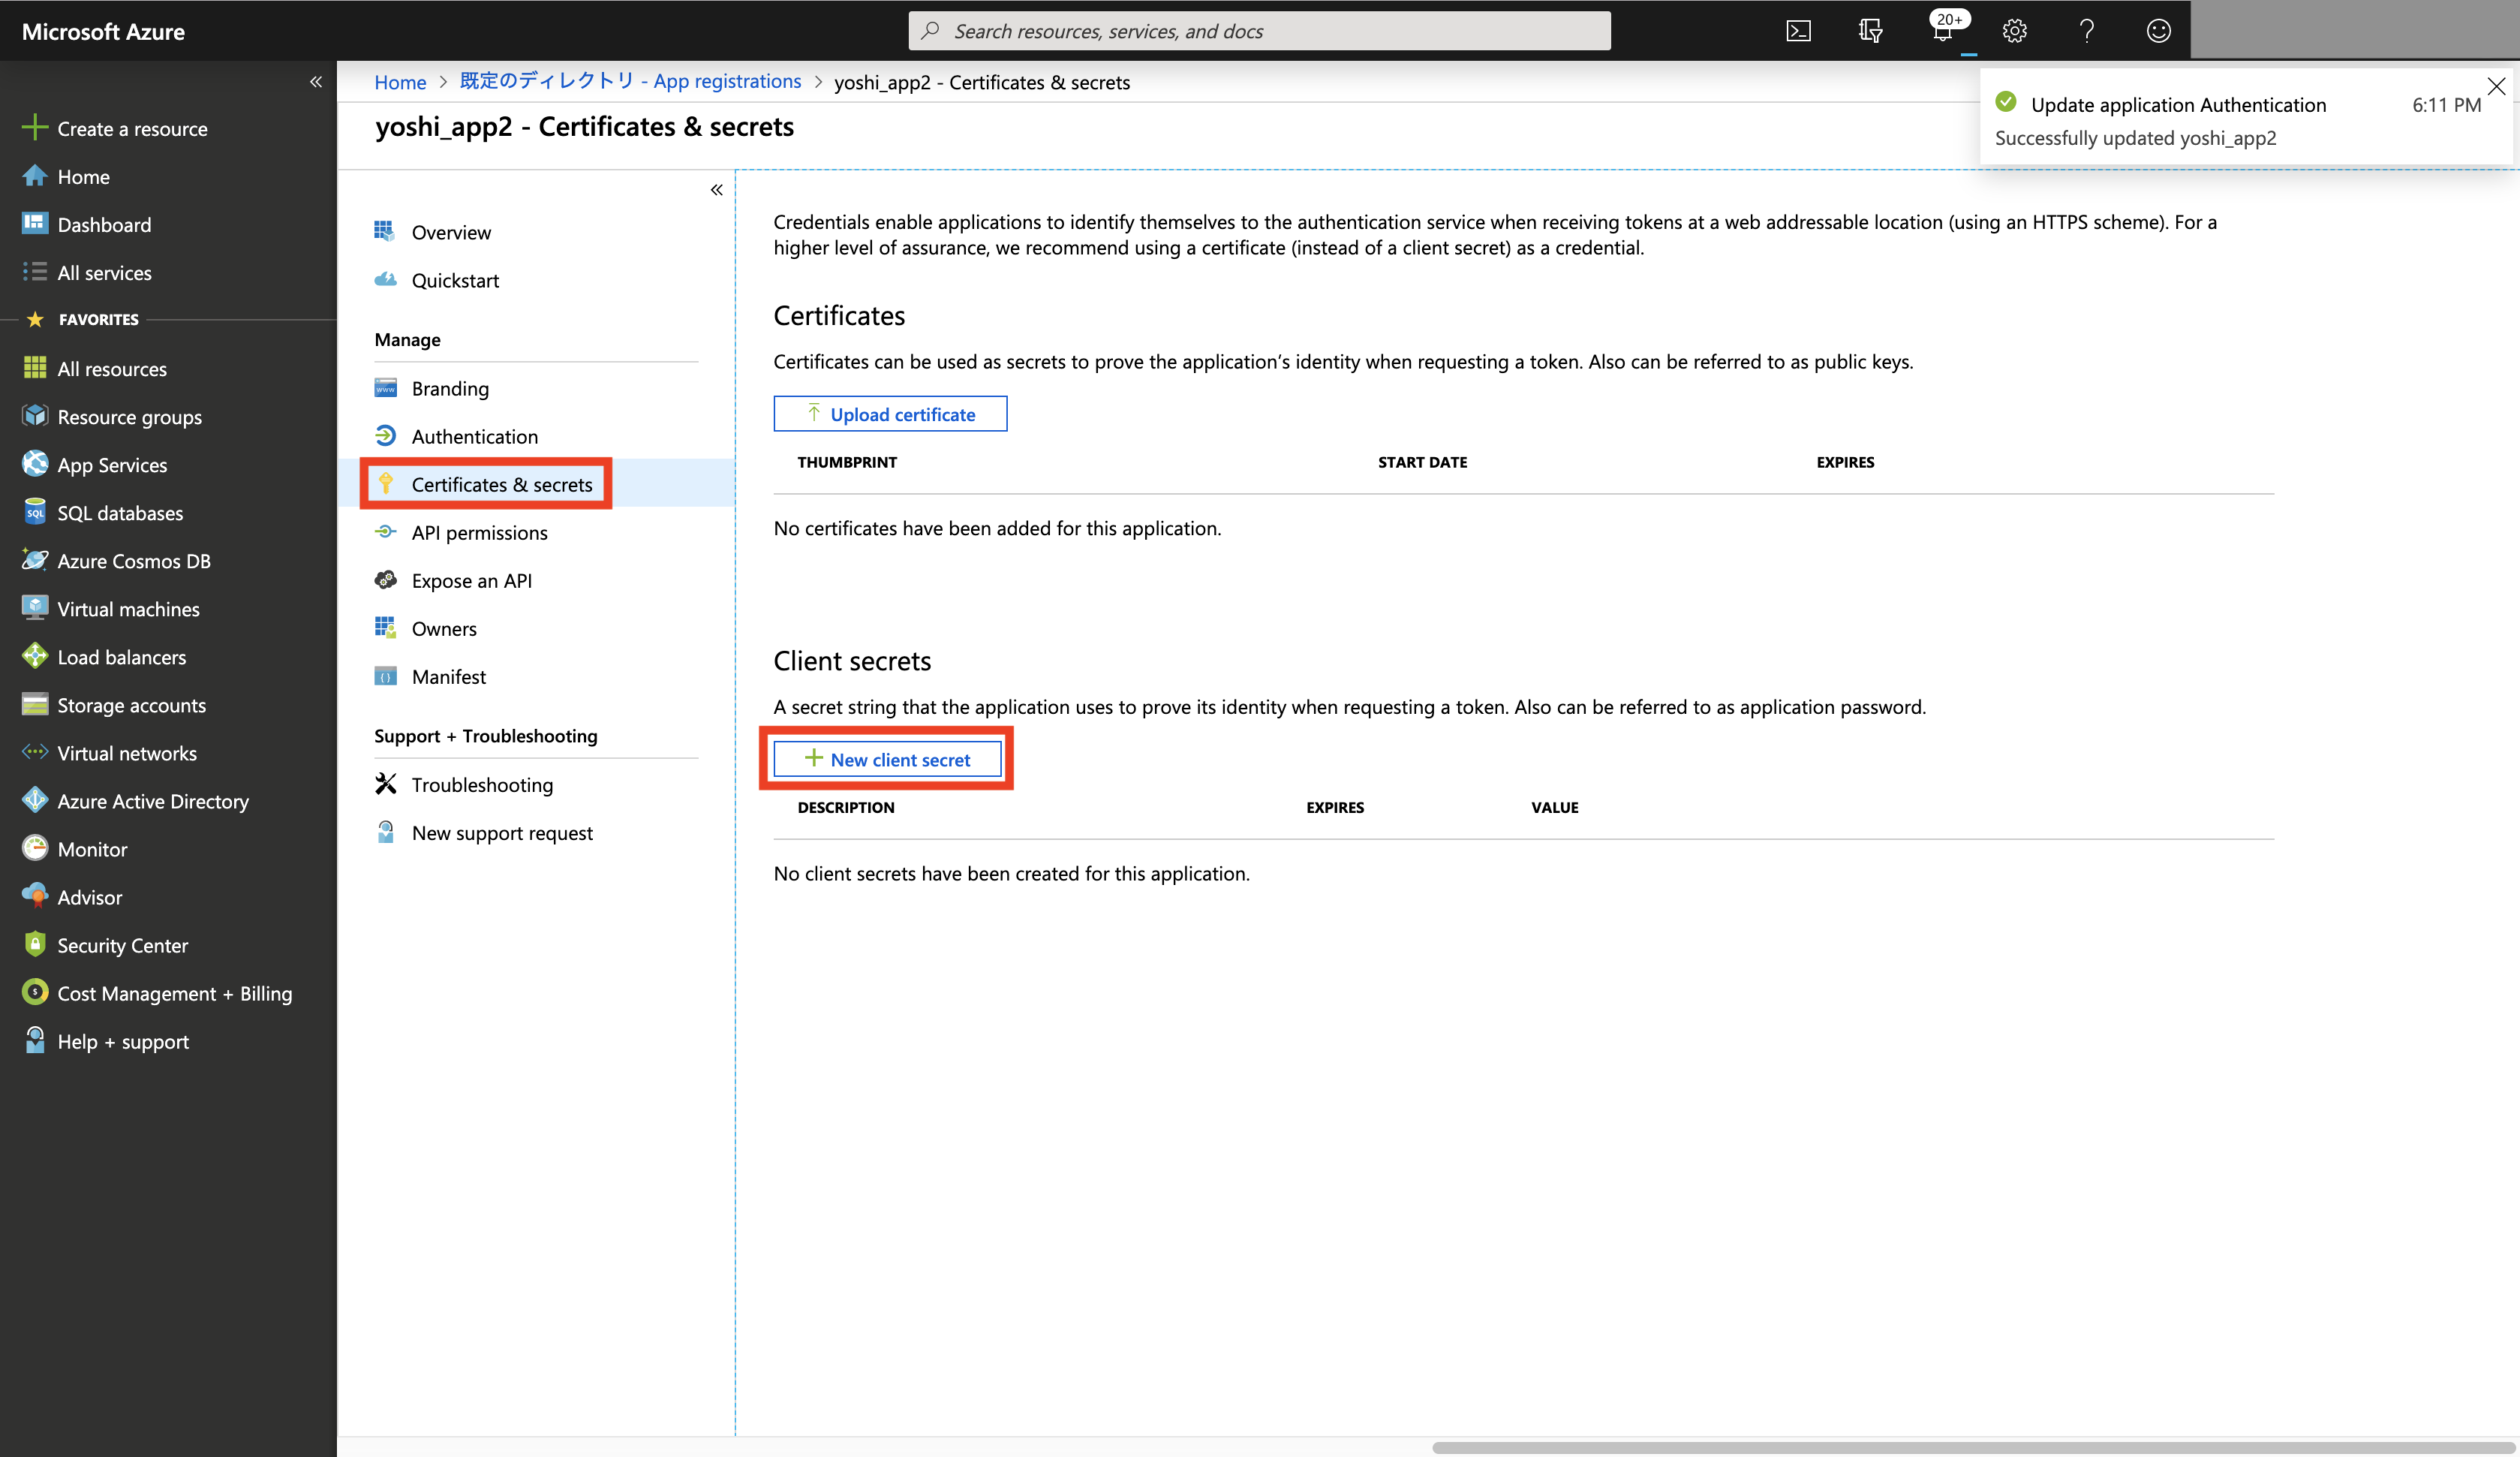Click the Search resources, services, and docs field
This screenshot has height=1457, width=2520.
tap(1259, 31)
